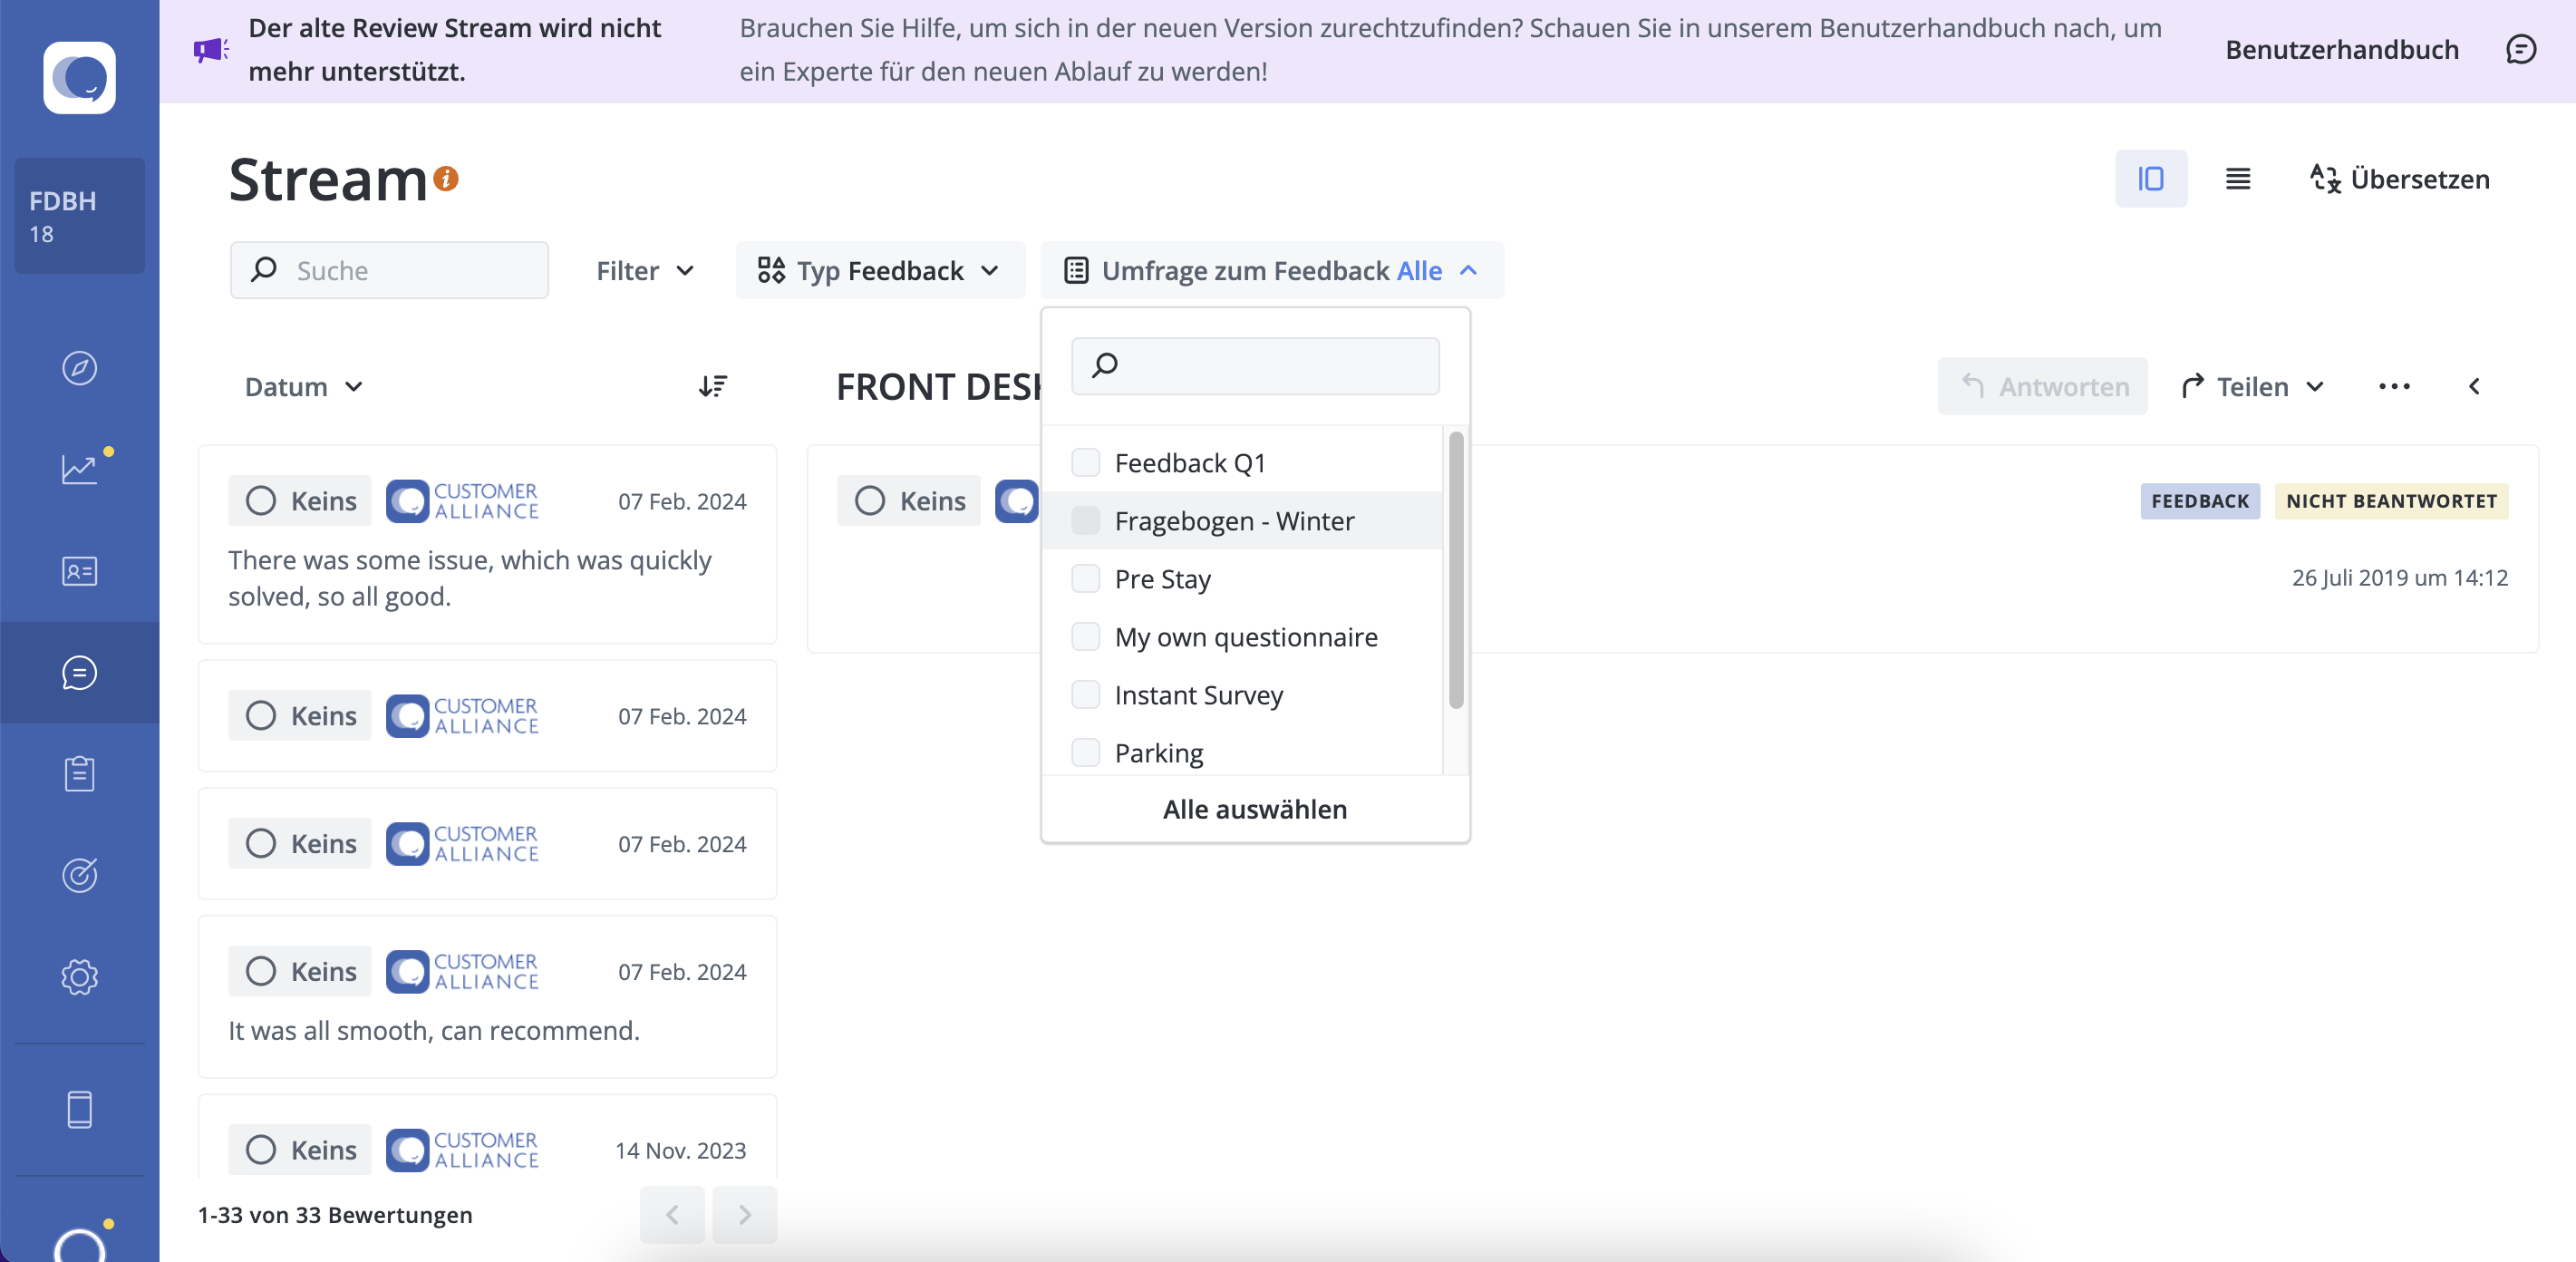
Task: Click the Suche search field
Action: pyautogui.click(x=389, y=270)
